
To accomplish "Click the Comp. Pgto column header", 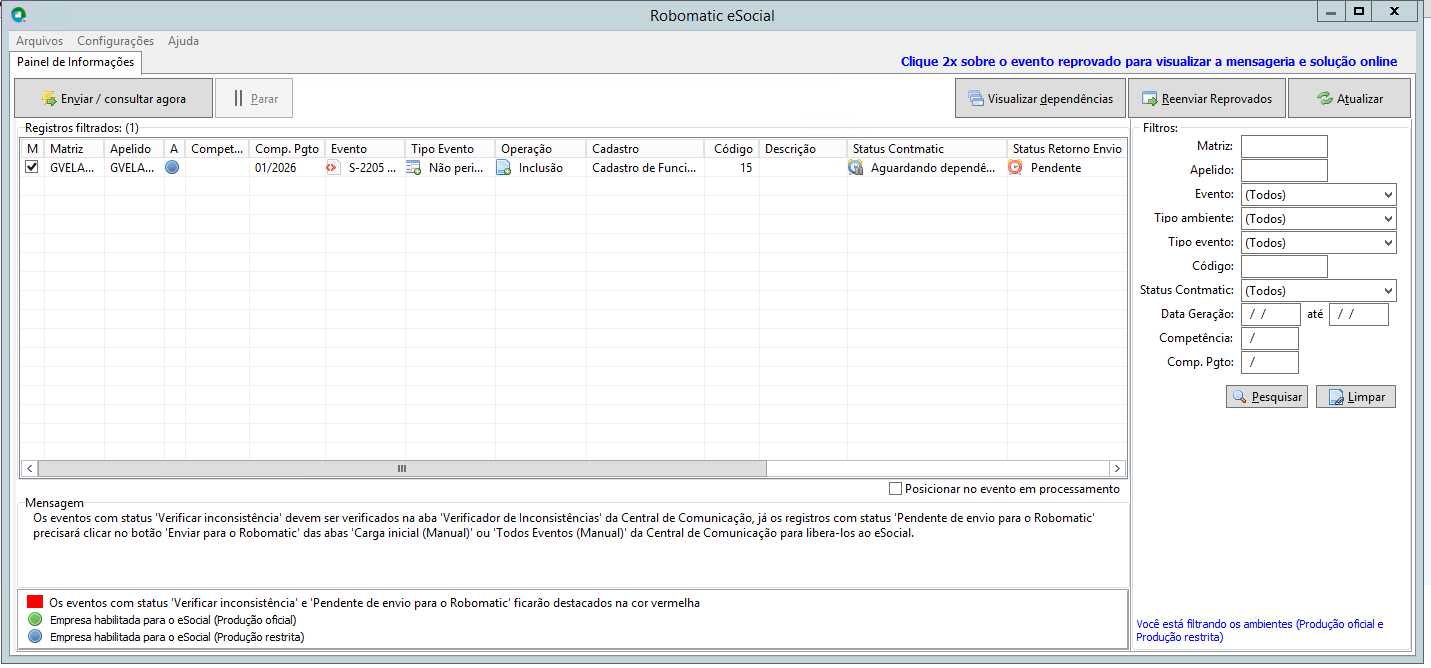I will pyautogui.click(x=287, y=149).
